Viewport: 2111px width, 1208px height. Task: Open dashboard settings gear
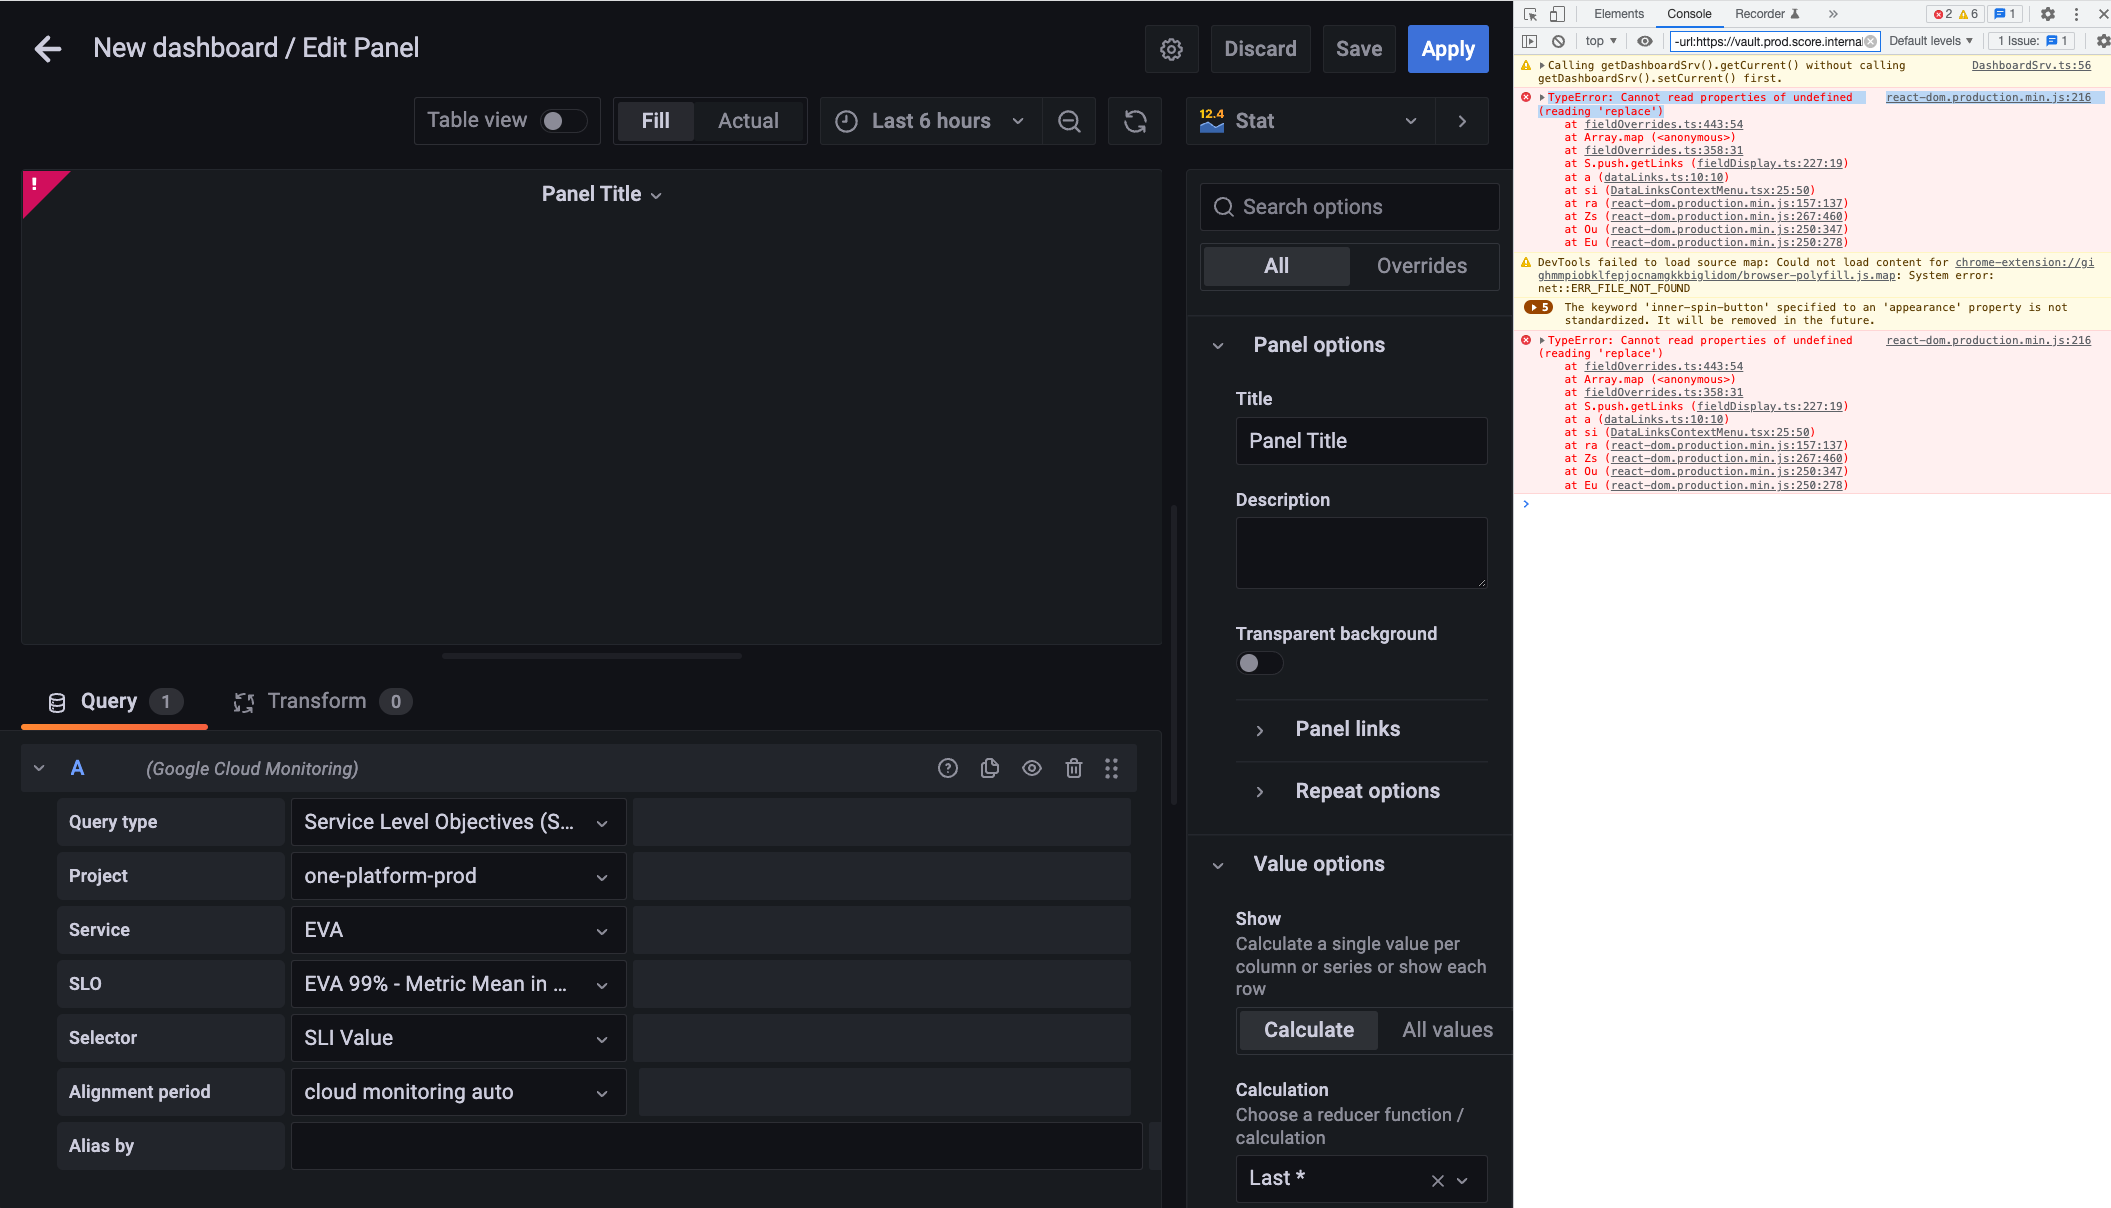[1171, 49]
